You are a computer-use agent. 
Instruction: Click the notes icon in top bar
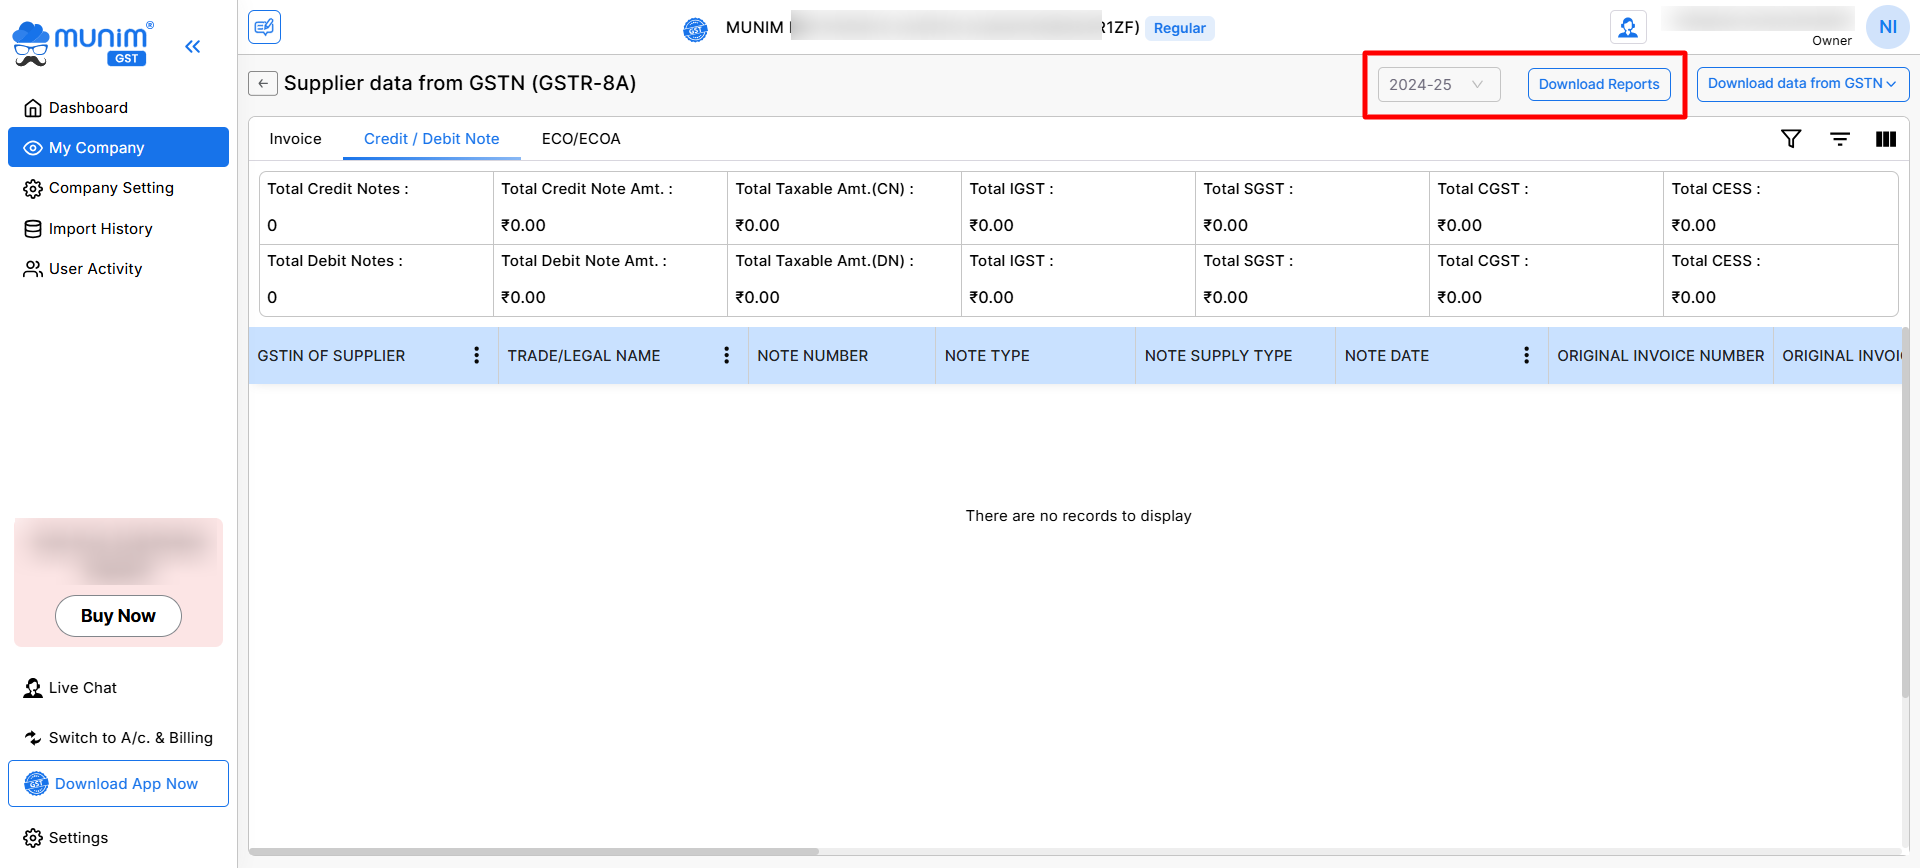click(265, 27)
